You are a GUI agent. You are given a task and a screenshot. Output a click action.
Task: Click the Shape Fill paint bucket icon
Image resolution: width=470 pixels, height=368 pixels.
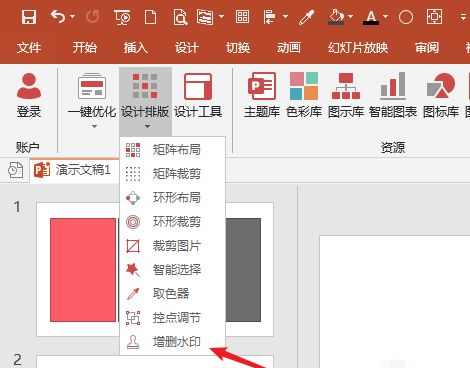pos(336,17)
